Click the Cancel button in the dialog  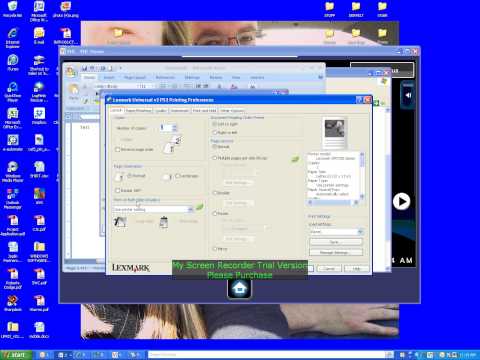pyautogui.click(x=329, y=268)
